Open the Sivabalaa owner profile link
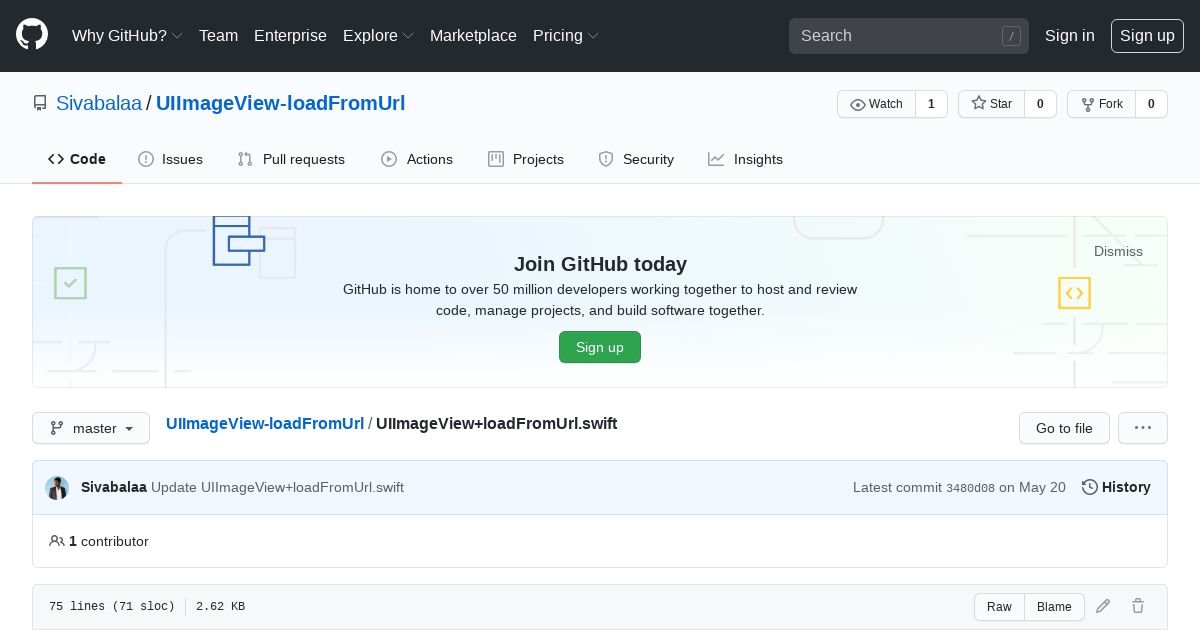The height and width of the screenshot is (630, 1200). (99, 103)
